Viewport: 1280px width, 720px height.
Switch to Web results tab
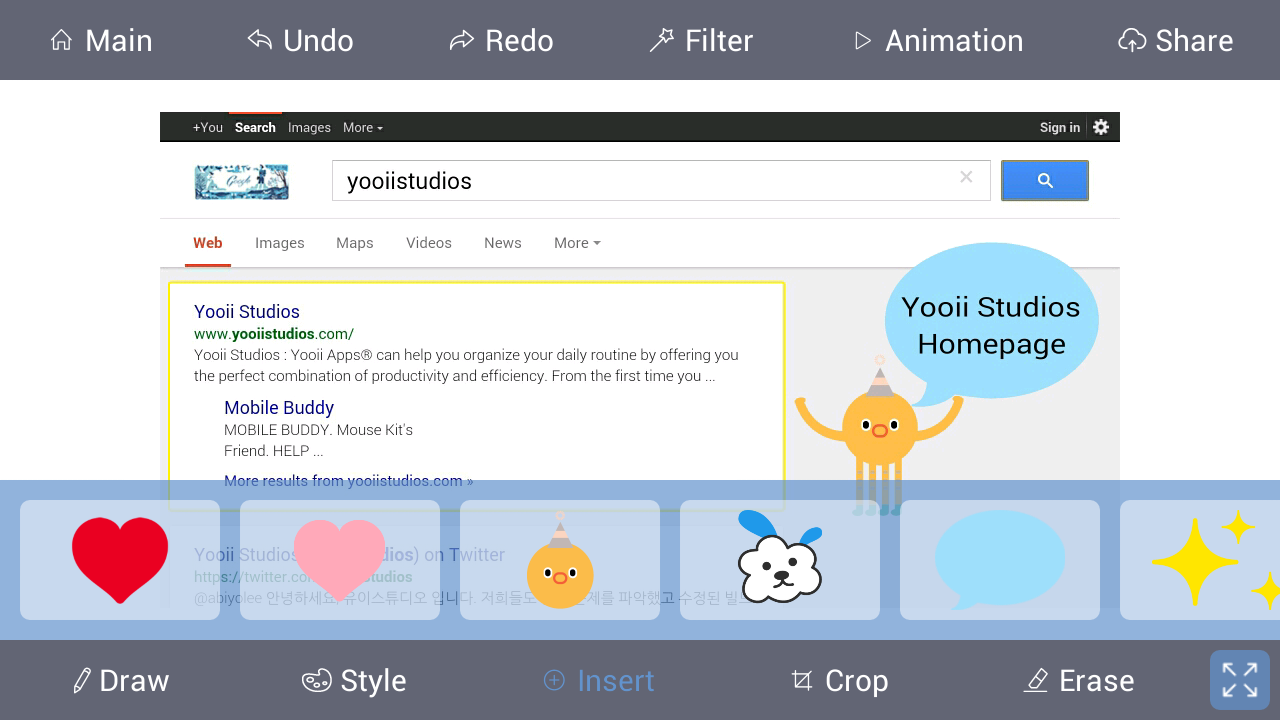[208, 243]
